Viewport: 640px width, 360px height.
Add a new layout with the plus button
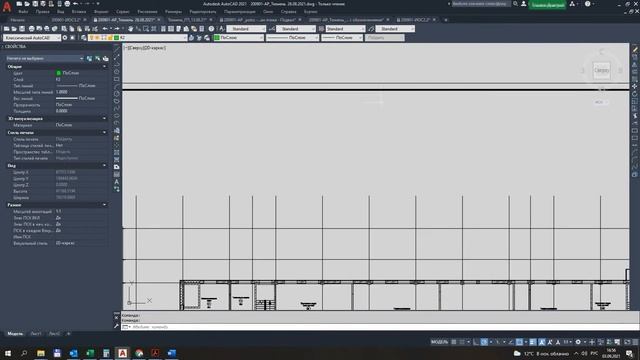coord(69,333)
